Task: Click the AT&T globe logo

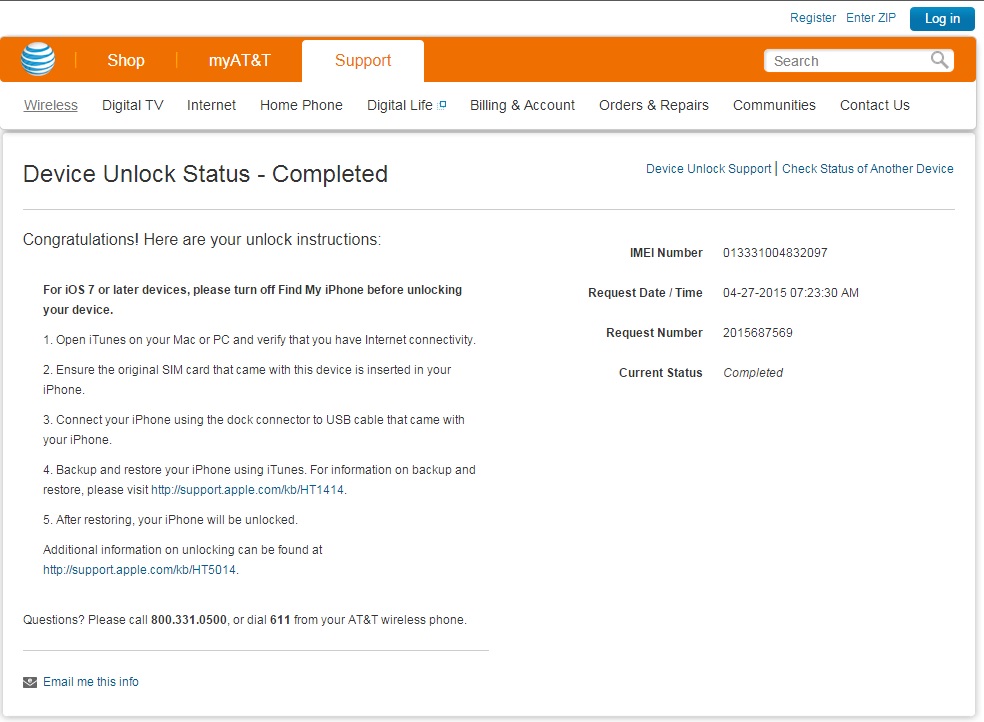Action: [x=38, y=59]
